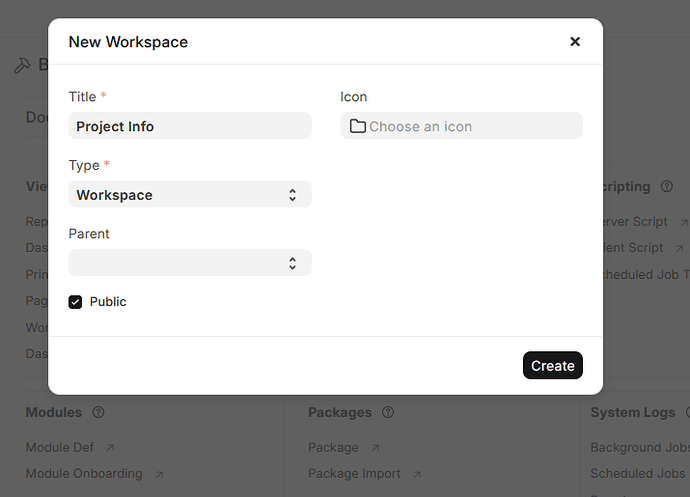Uncheck the Public checkbox

point(75,302)
